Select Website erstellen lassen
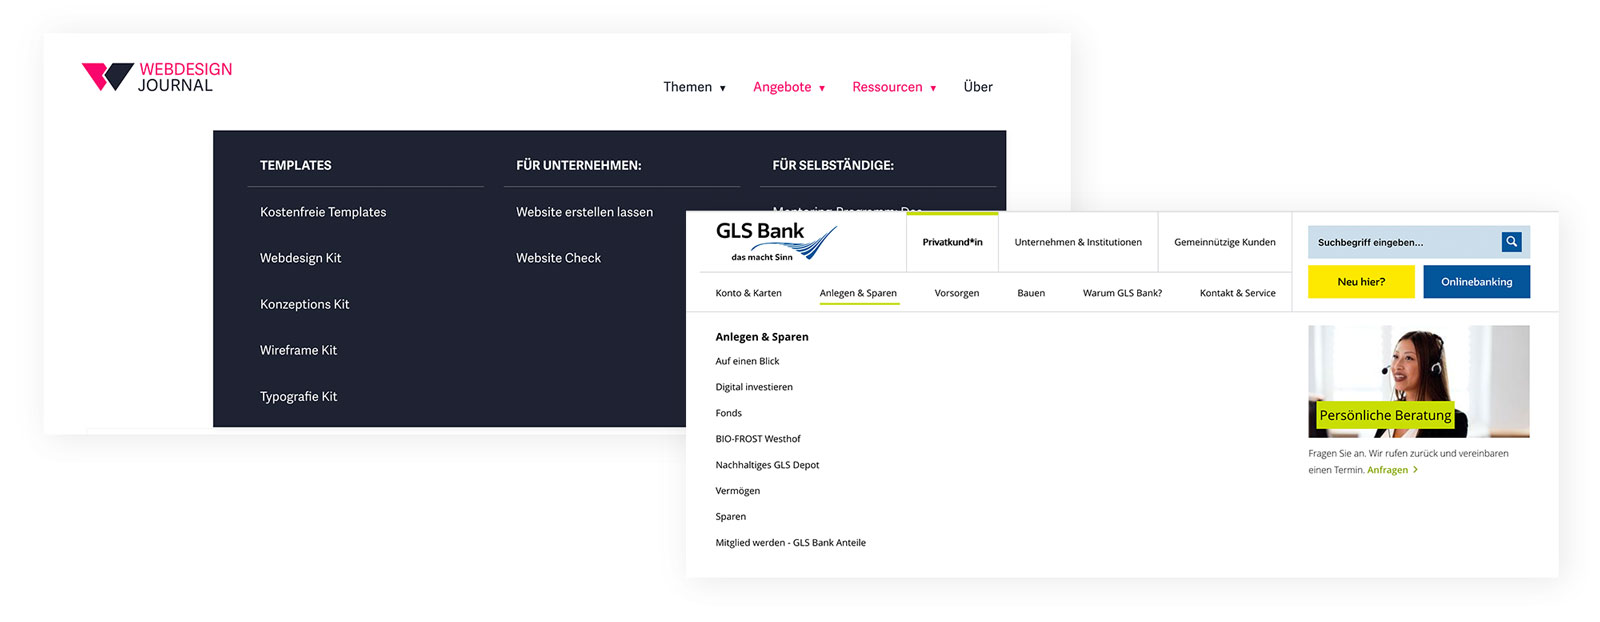Image resolution: width=1600 pixels, height=622 pixels. pos(584,212)
